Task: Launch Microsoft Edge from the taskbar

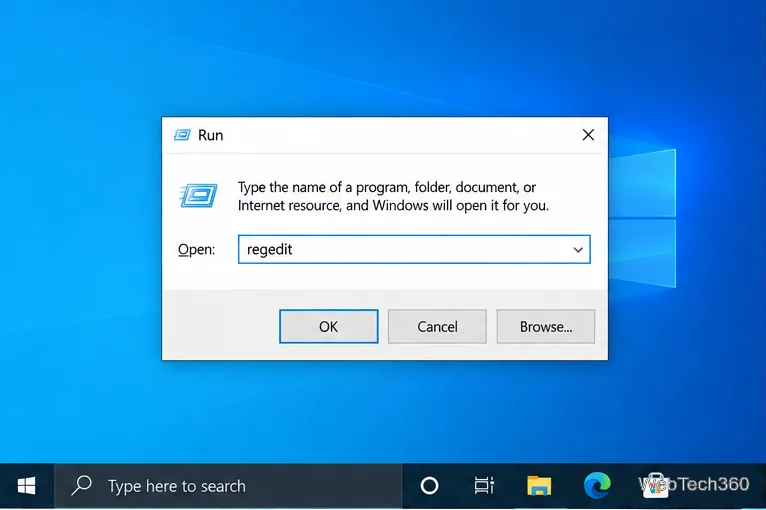Action: [596, 486]
